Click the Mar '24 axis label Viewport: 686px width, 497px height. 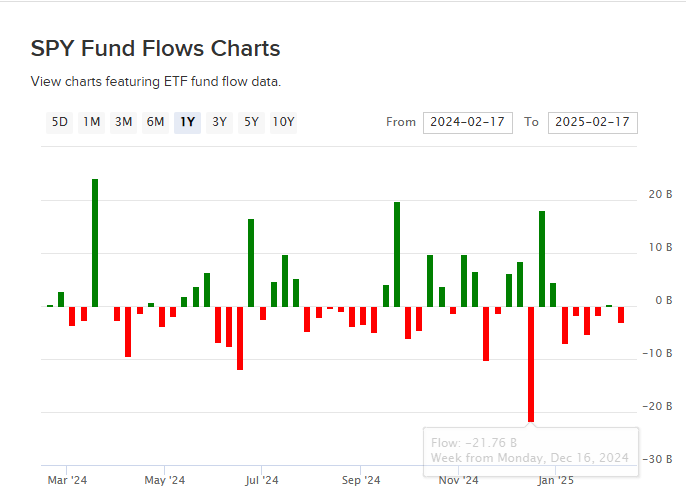click(x=67, y=480)
